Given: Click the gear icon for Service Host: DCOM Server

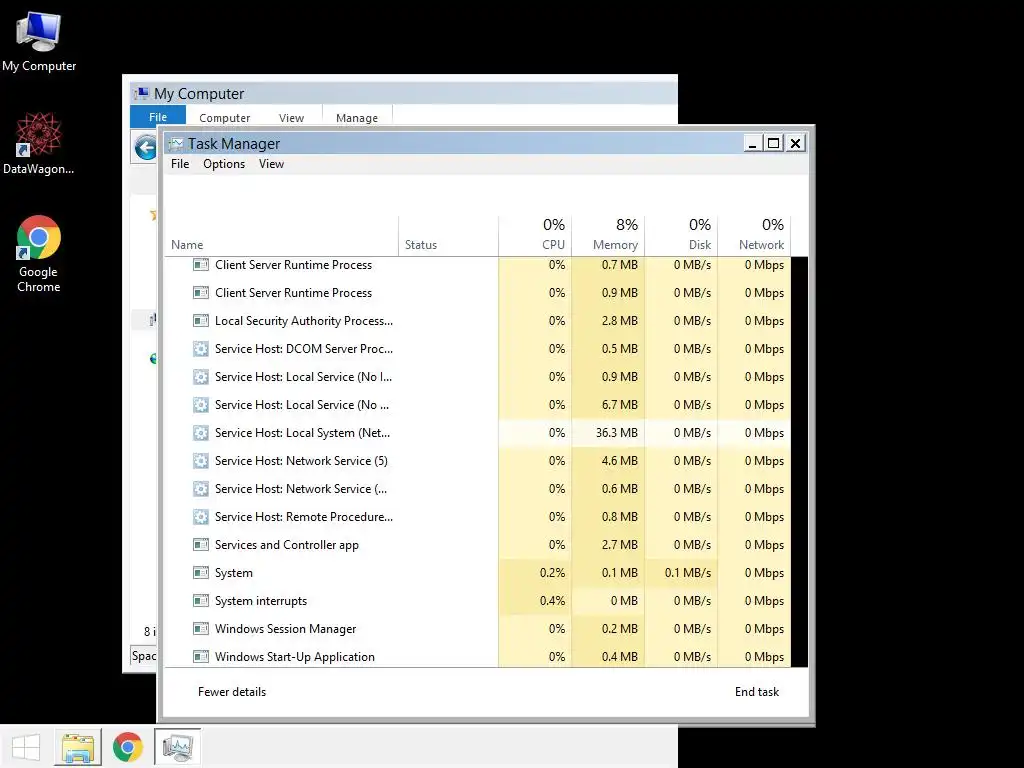Looking at the screenshot, I should point(200,349).
